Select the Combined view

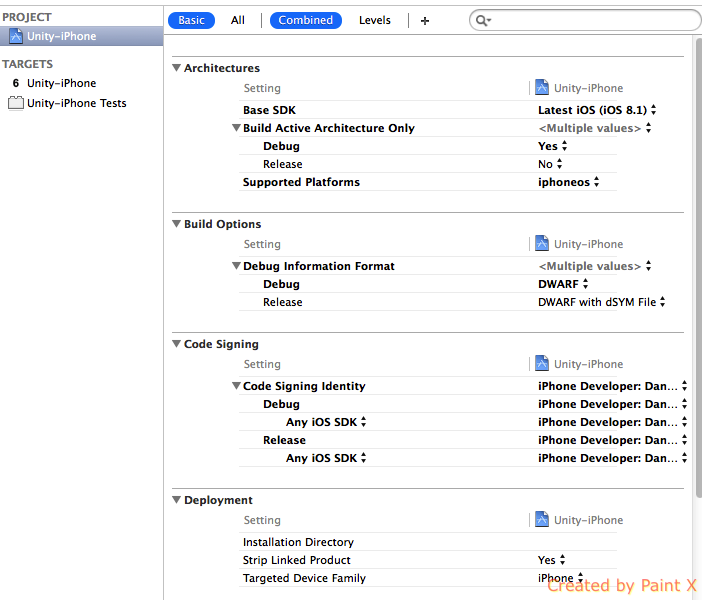[x=306, y=21]
